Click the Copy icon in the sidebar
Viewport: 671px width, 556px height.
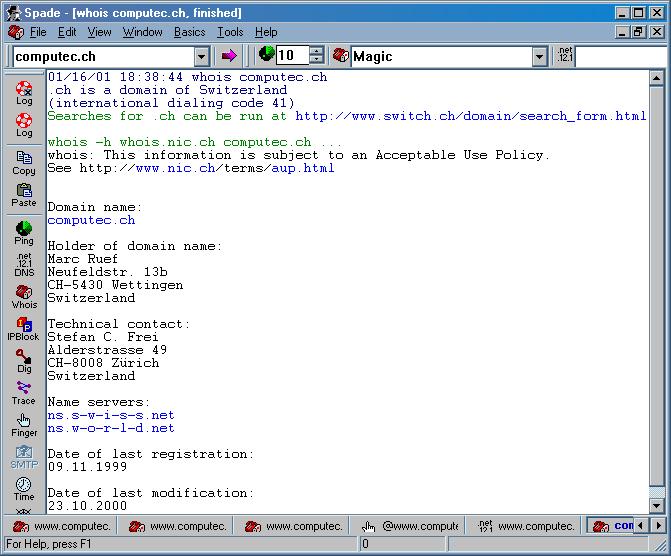tap(24, 163)
